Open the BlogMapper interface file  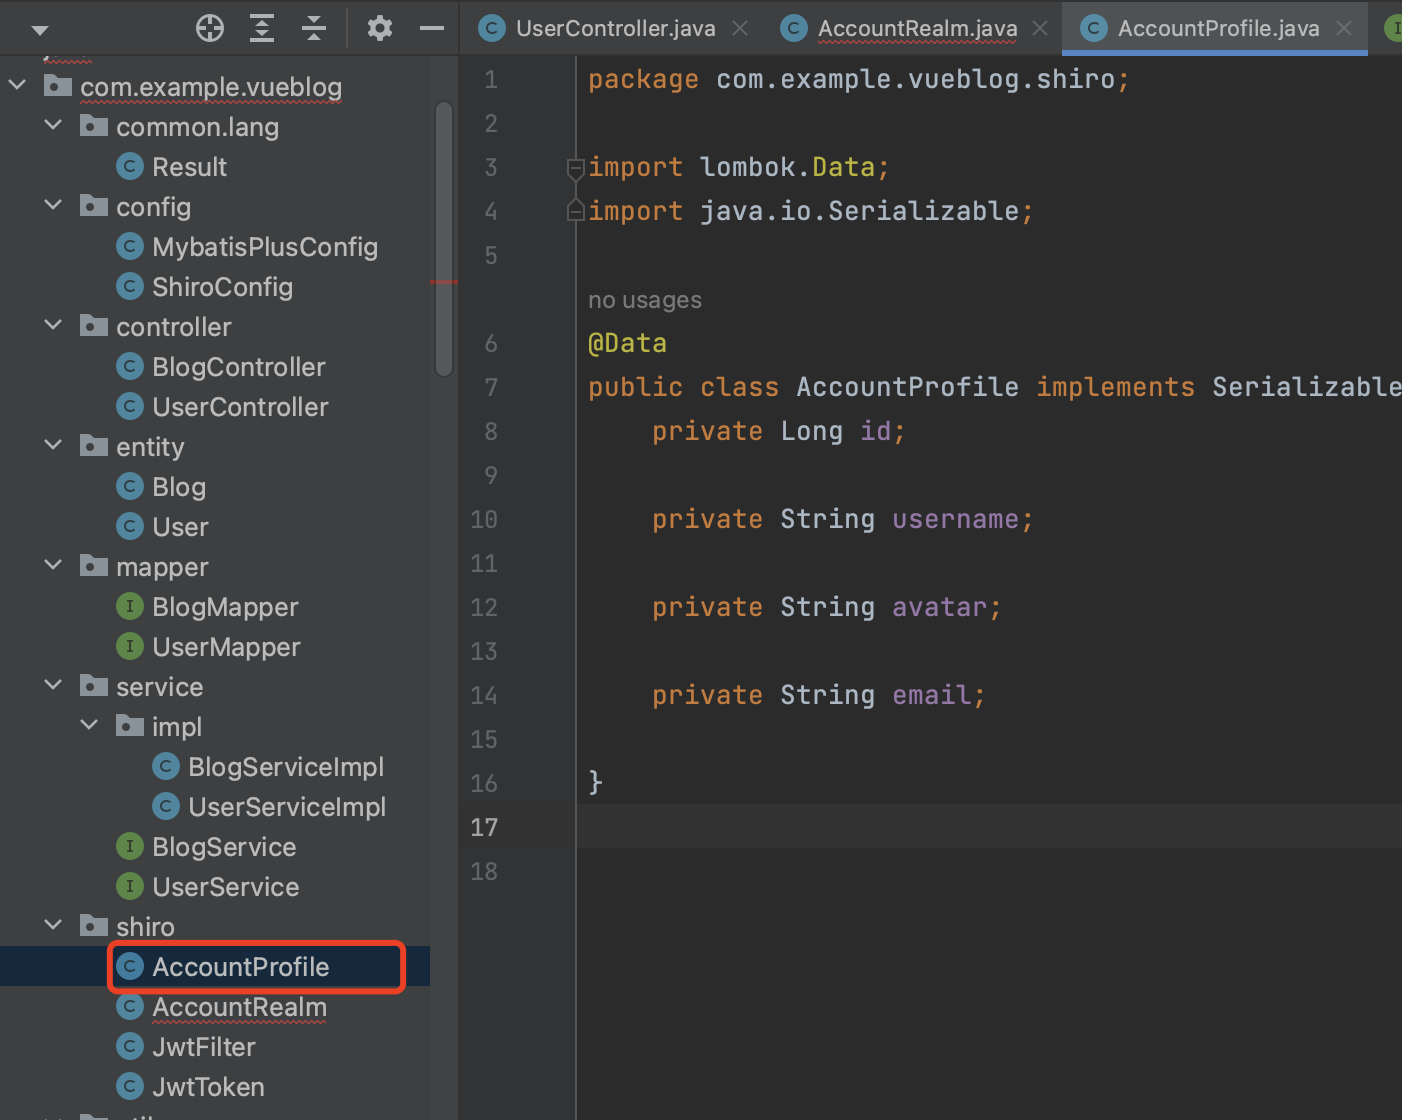coord(225,607)
